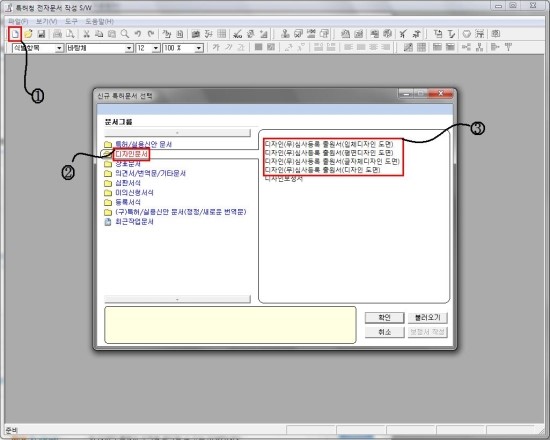Click the 불러오기 button
This screenshot has width=550, height=440.
tap(428, 318)
